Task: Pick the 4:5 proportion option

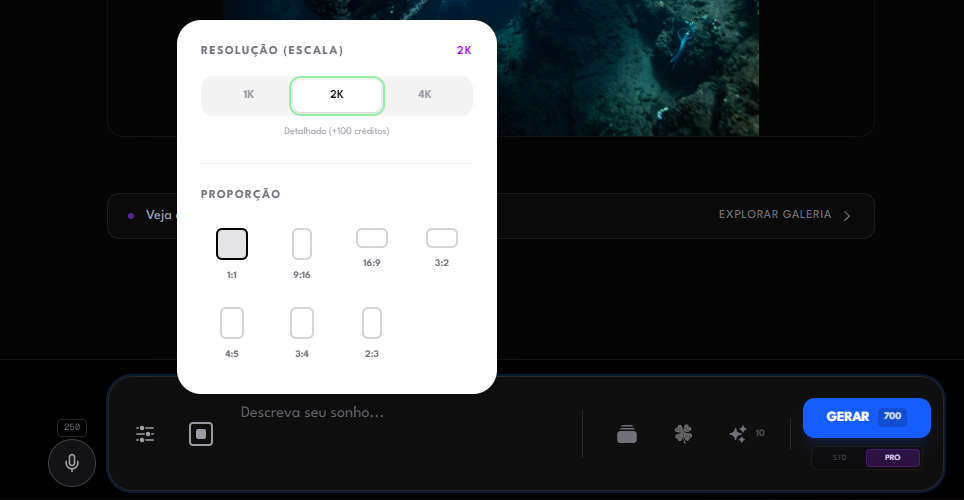Action: [232, 323]
